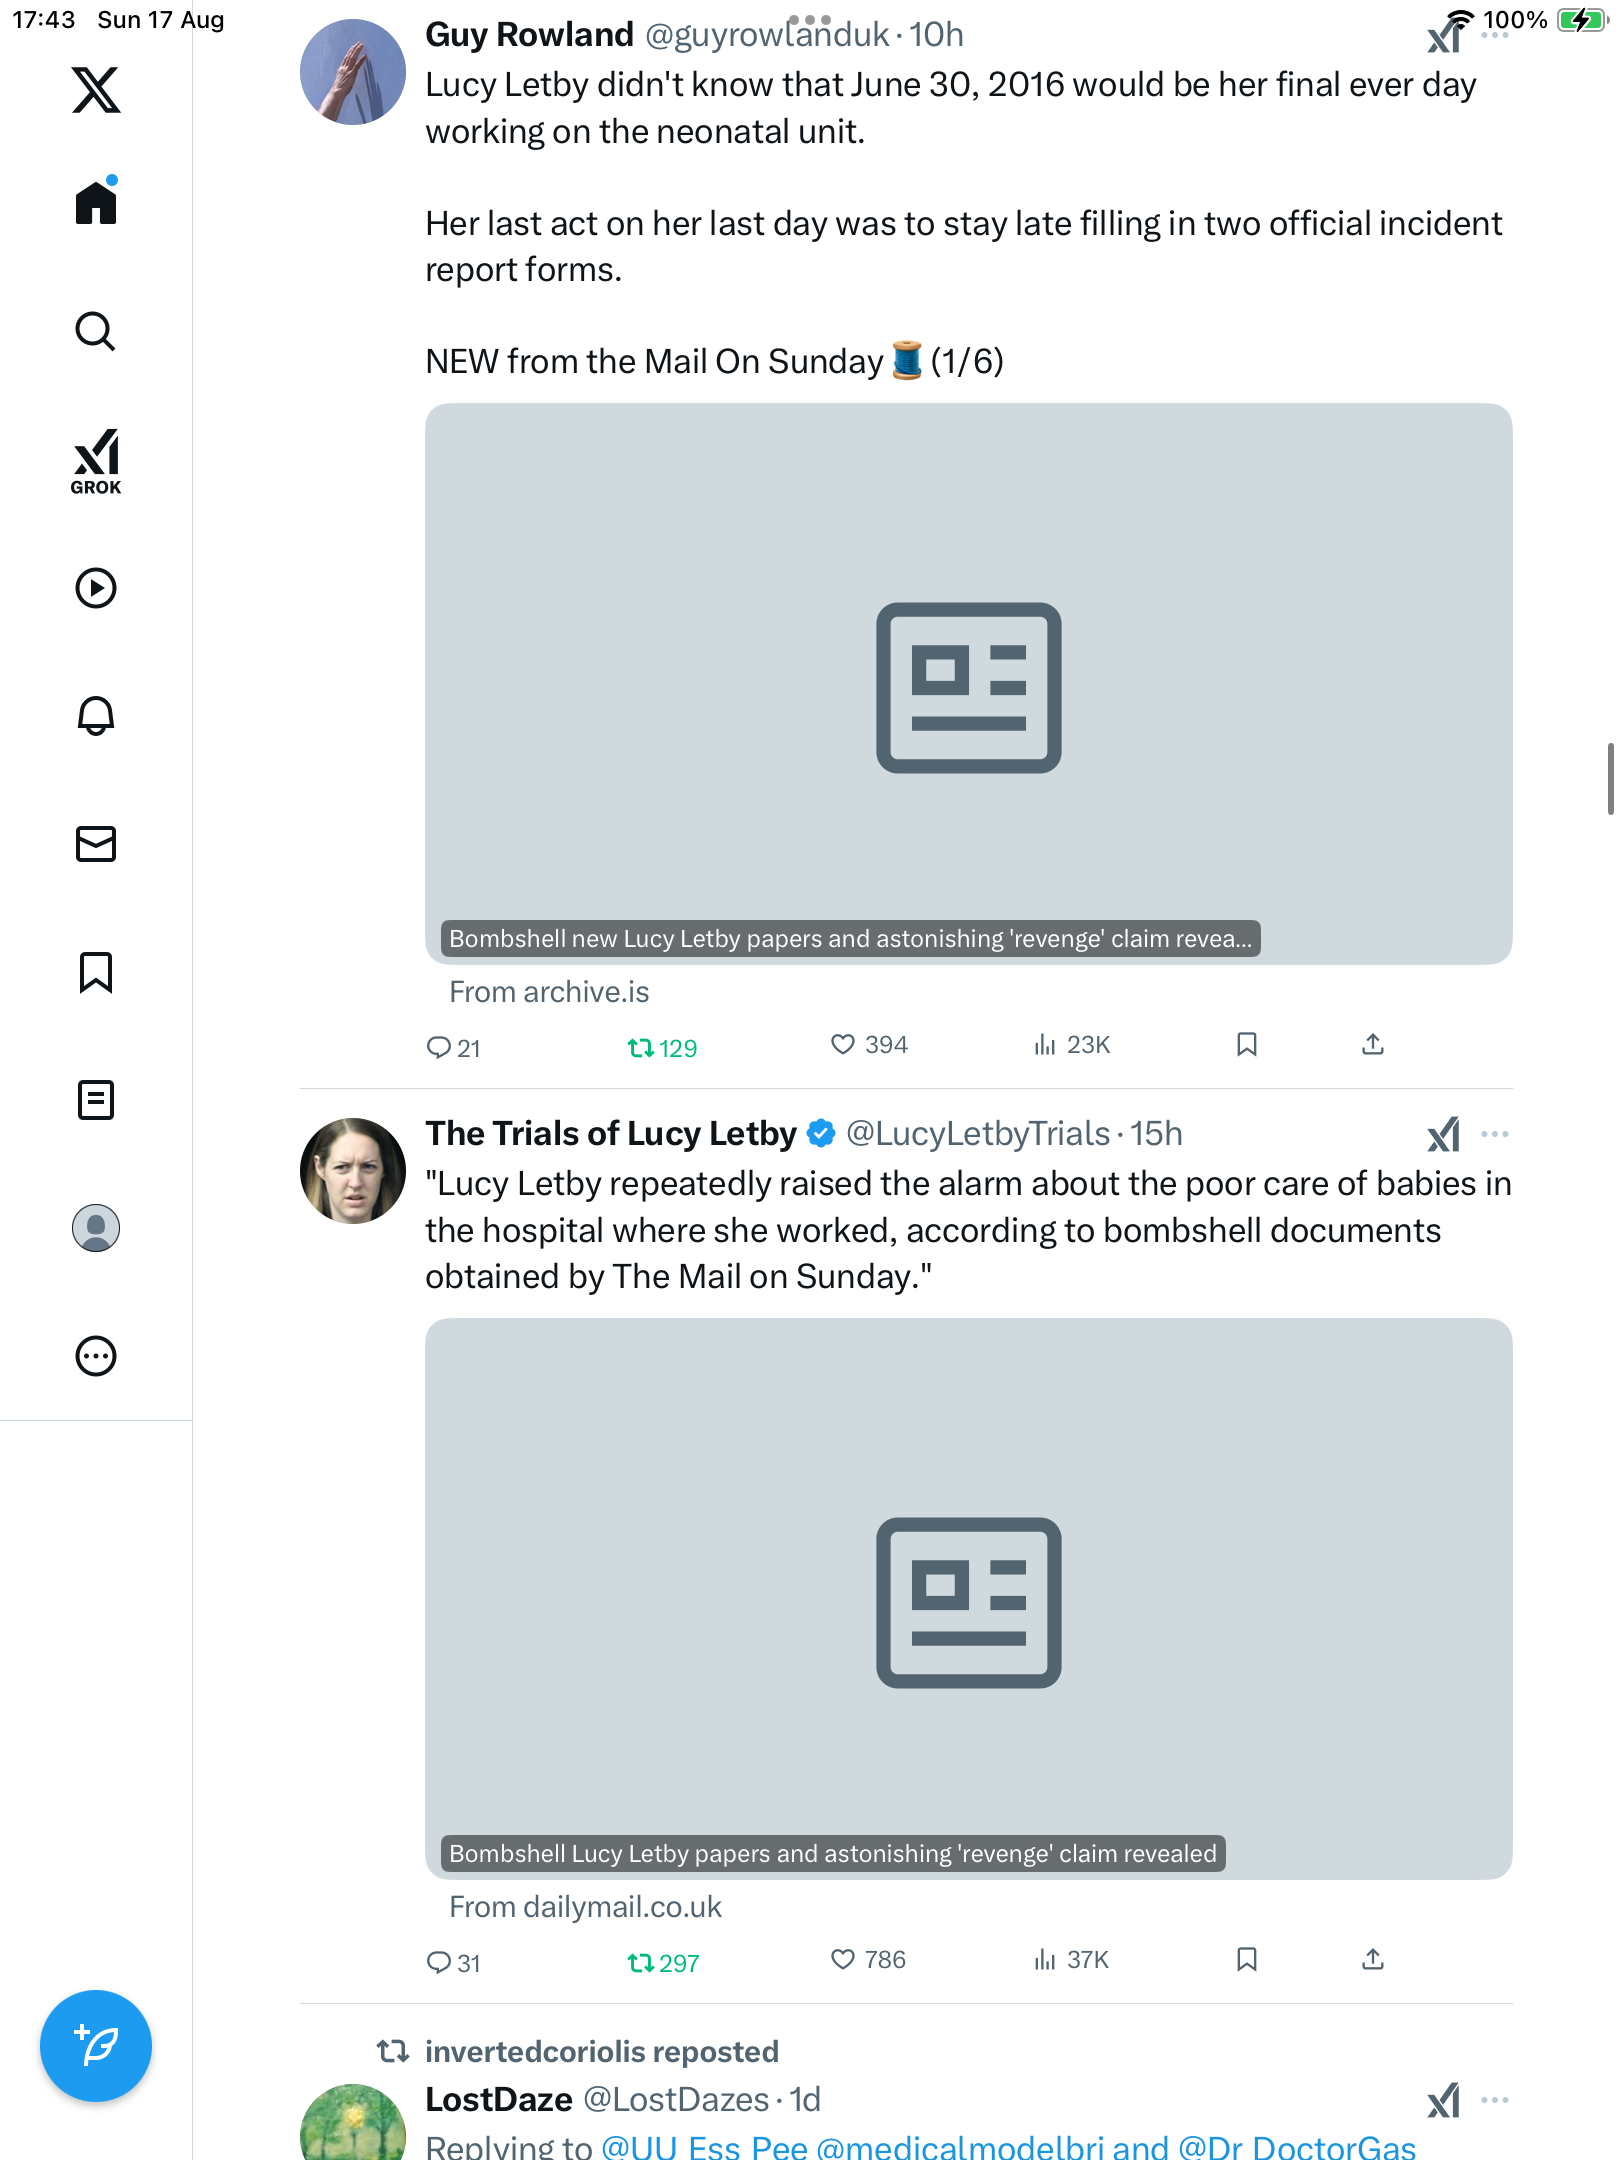Open the Lists sidebar icon
Screen dimensions: 1620x2160
[96, 1099]
